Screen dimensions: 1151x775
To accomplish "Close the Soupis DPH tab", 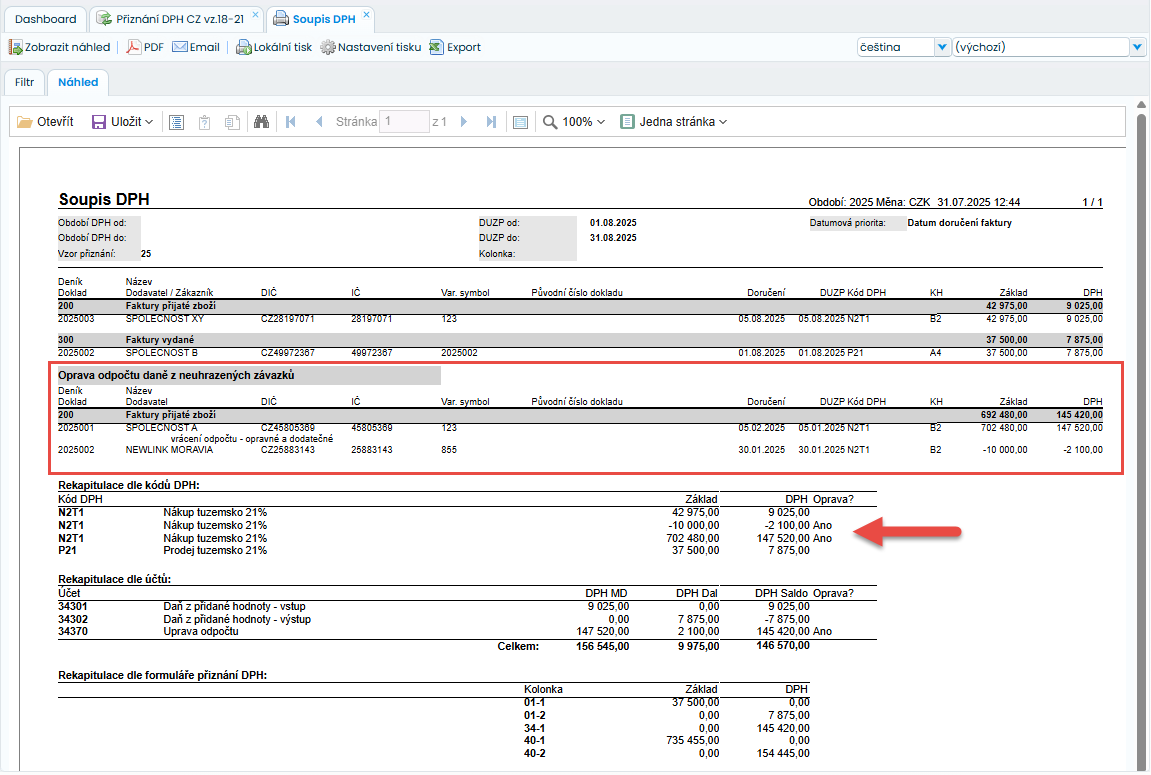I will pyautogui.click(x=366, y=15).
